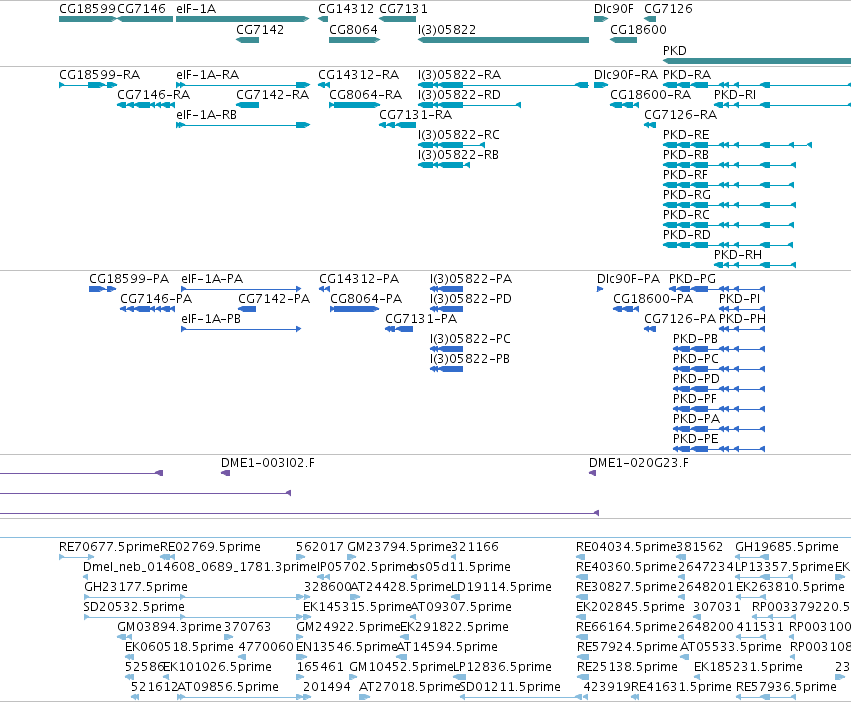Select the long l(3)05822 gene bar
The width and height of the screenshot is (851, 702).
[x=504, y=40]
